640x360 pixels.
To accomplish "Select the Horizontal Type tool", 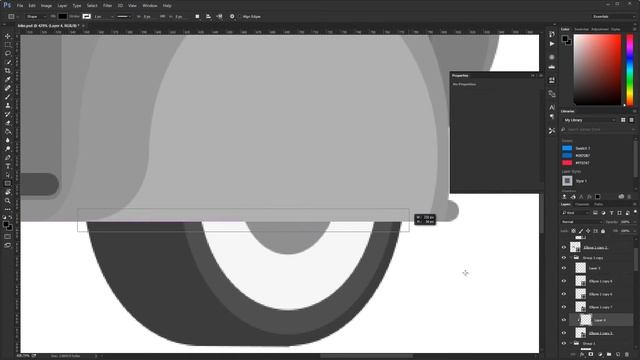I will [8, 166].
